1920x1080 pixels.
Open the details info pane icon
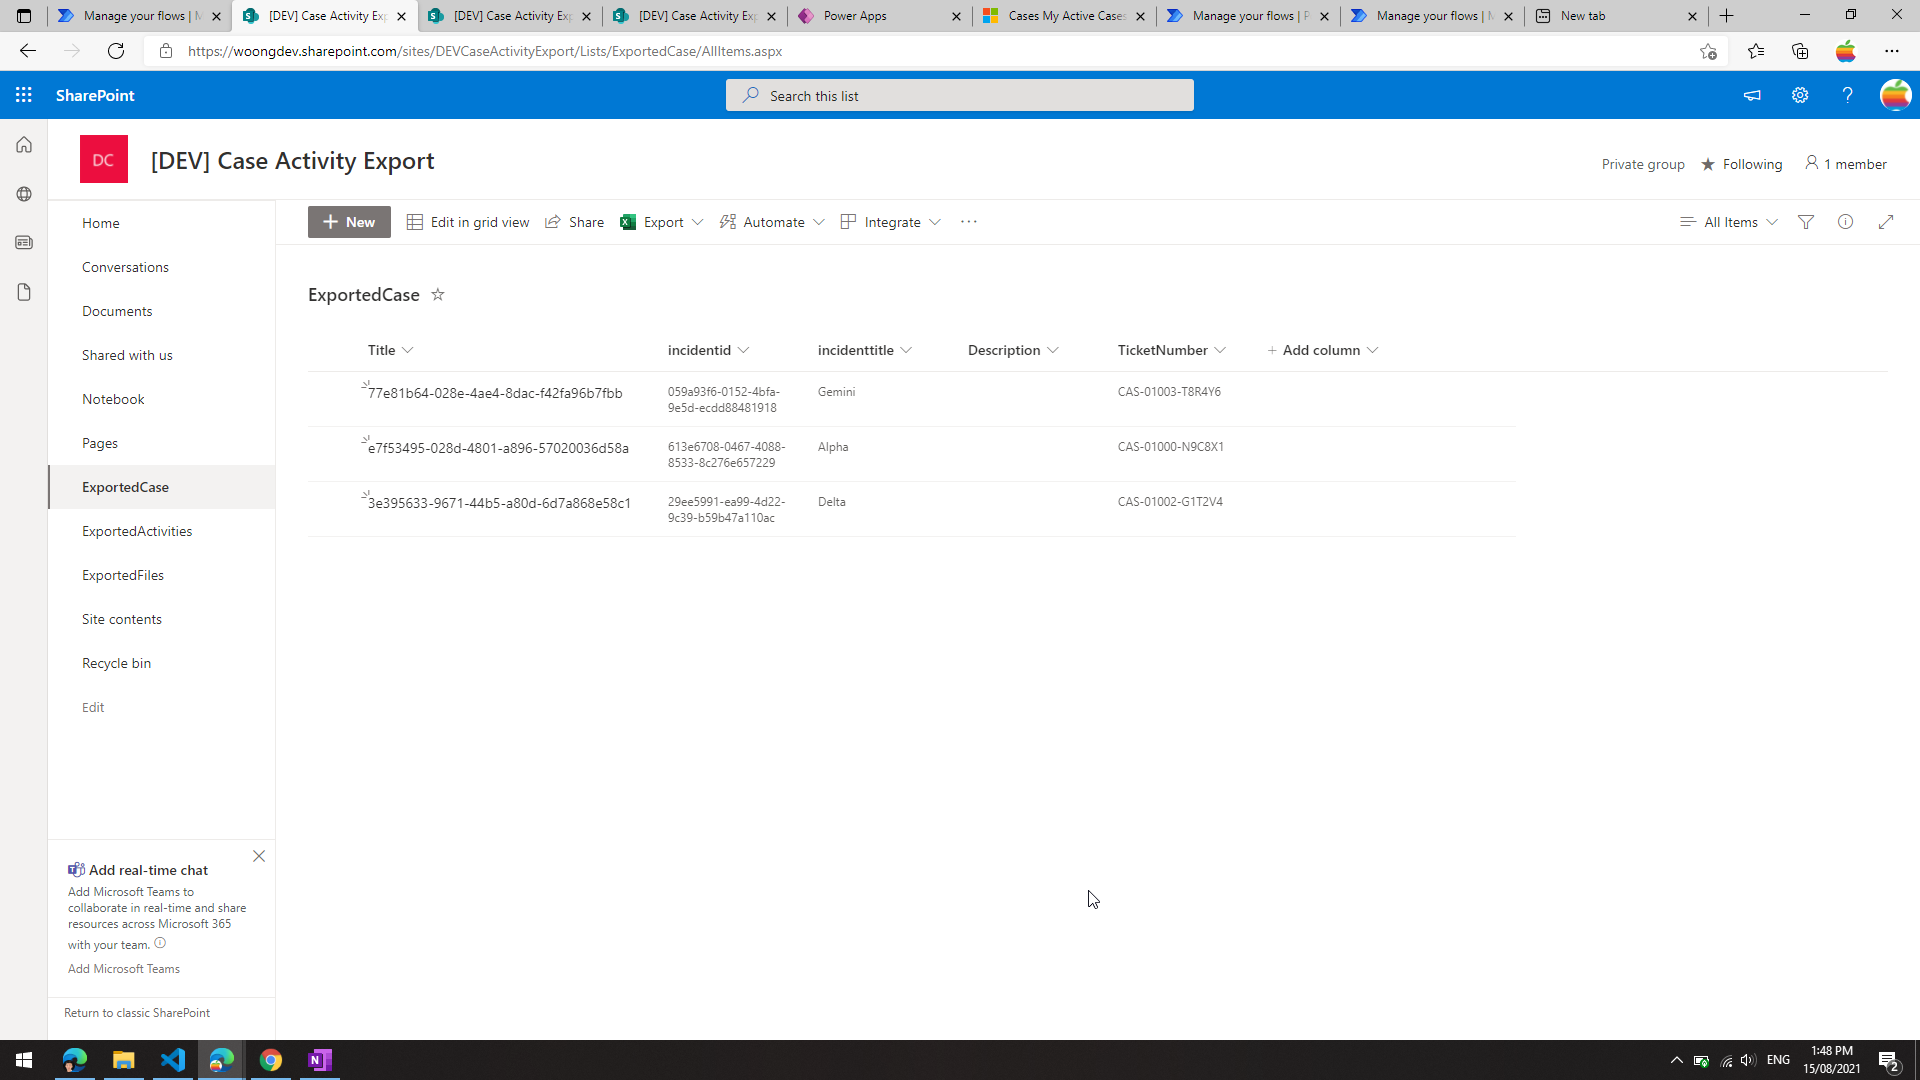point(1845,222)
